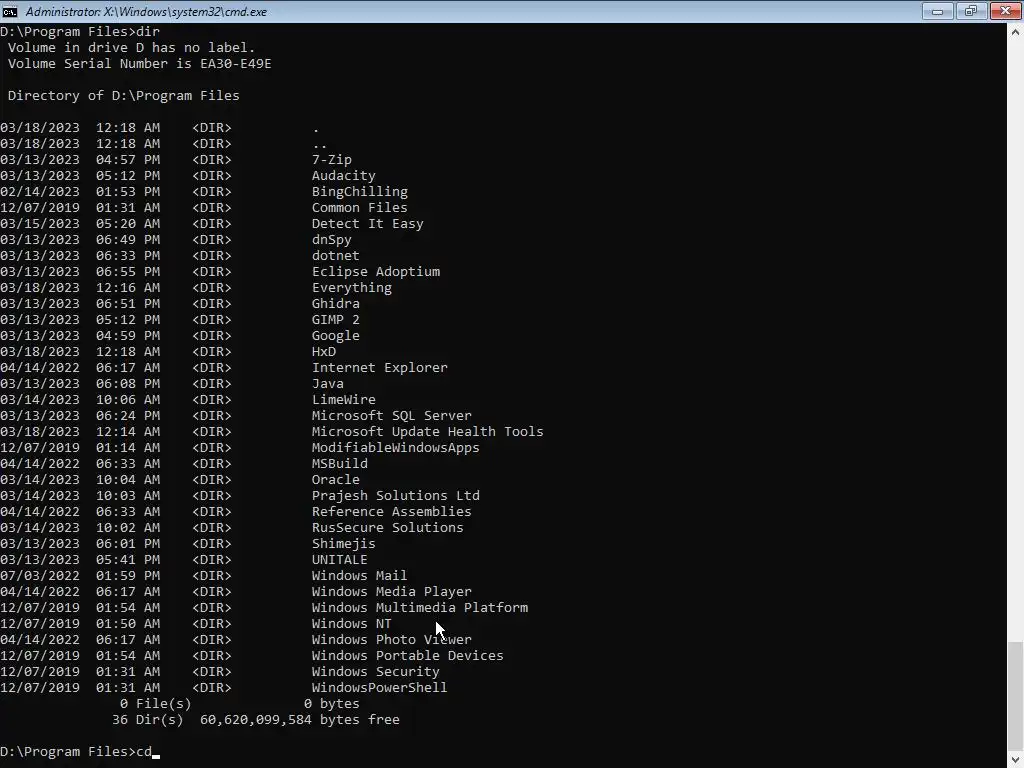The height and width of the screenshot is (768, 1024).
Task: Click the GIMP 2 entry
Action: 336,319
